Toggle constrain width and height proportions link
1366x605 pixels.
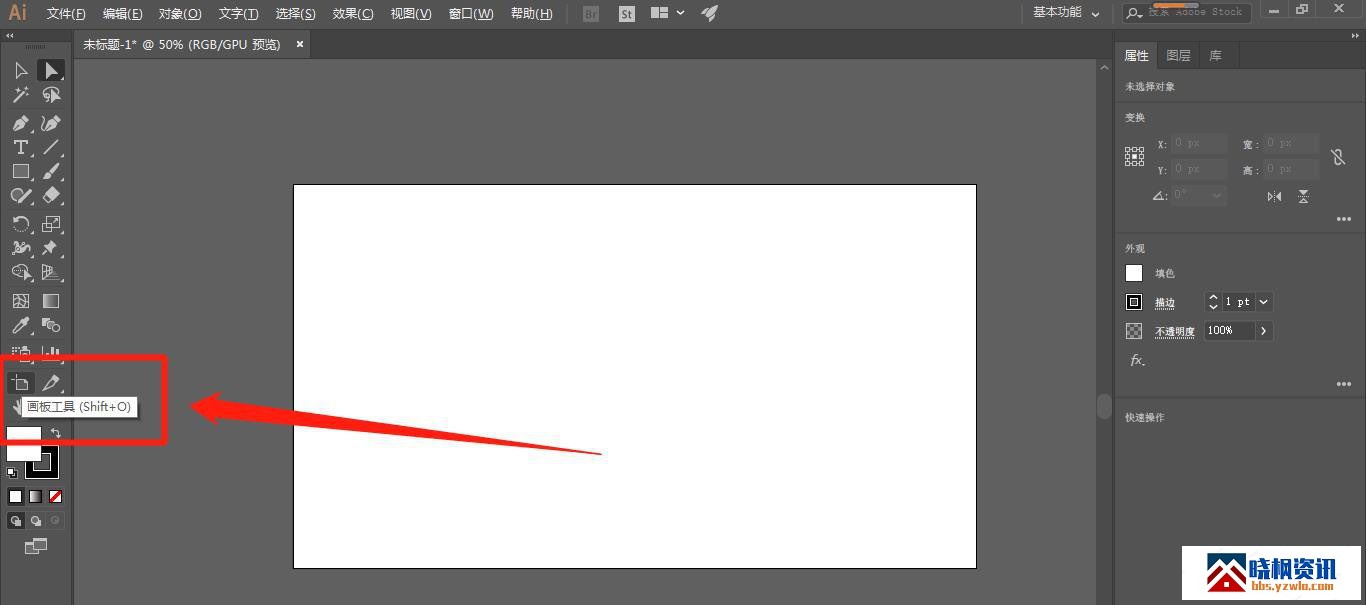tap(1338, 157)
